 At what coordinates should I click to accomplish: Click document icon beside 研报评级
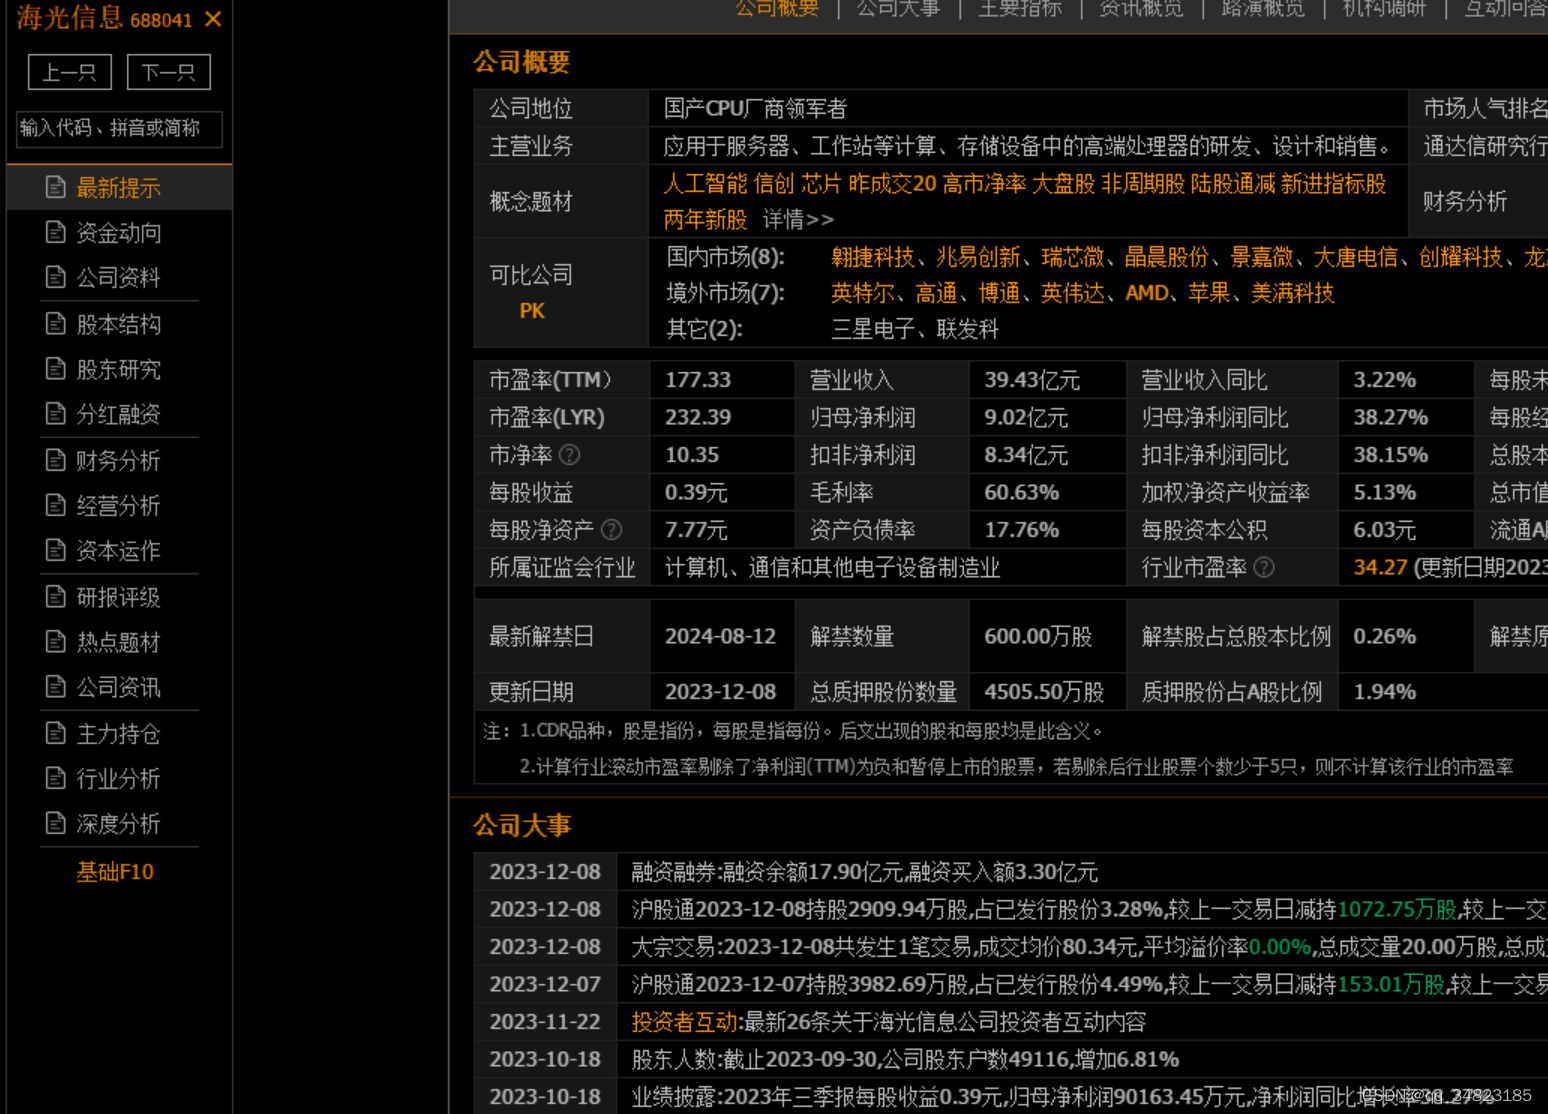click(56, 596)
